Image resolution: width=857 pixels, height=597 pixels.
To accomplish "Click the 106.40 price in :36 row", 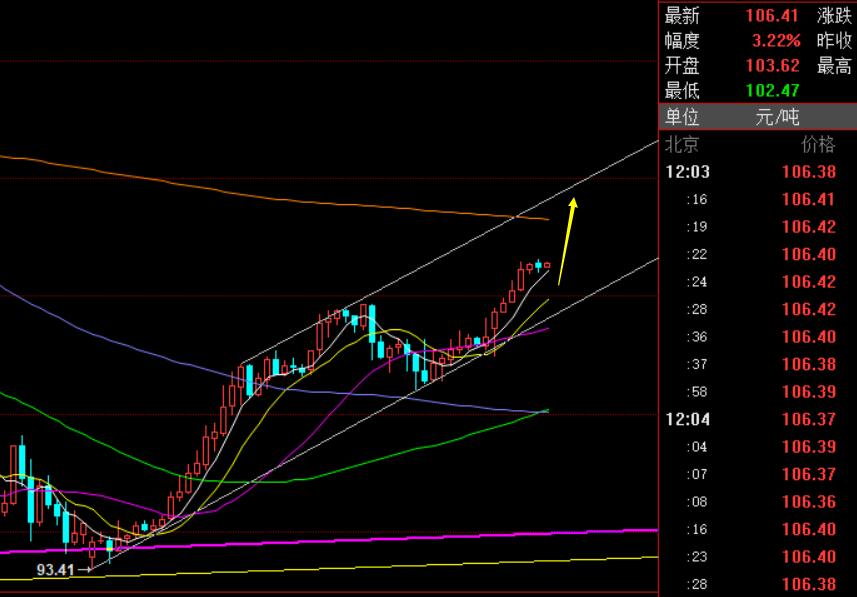I will tap(809, 337).
